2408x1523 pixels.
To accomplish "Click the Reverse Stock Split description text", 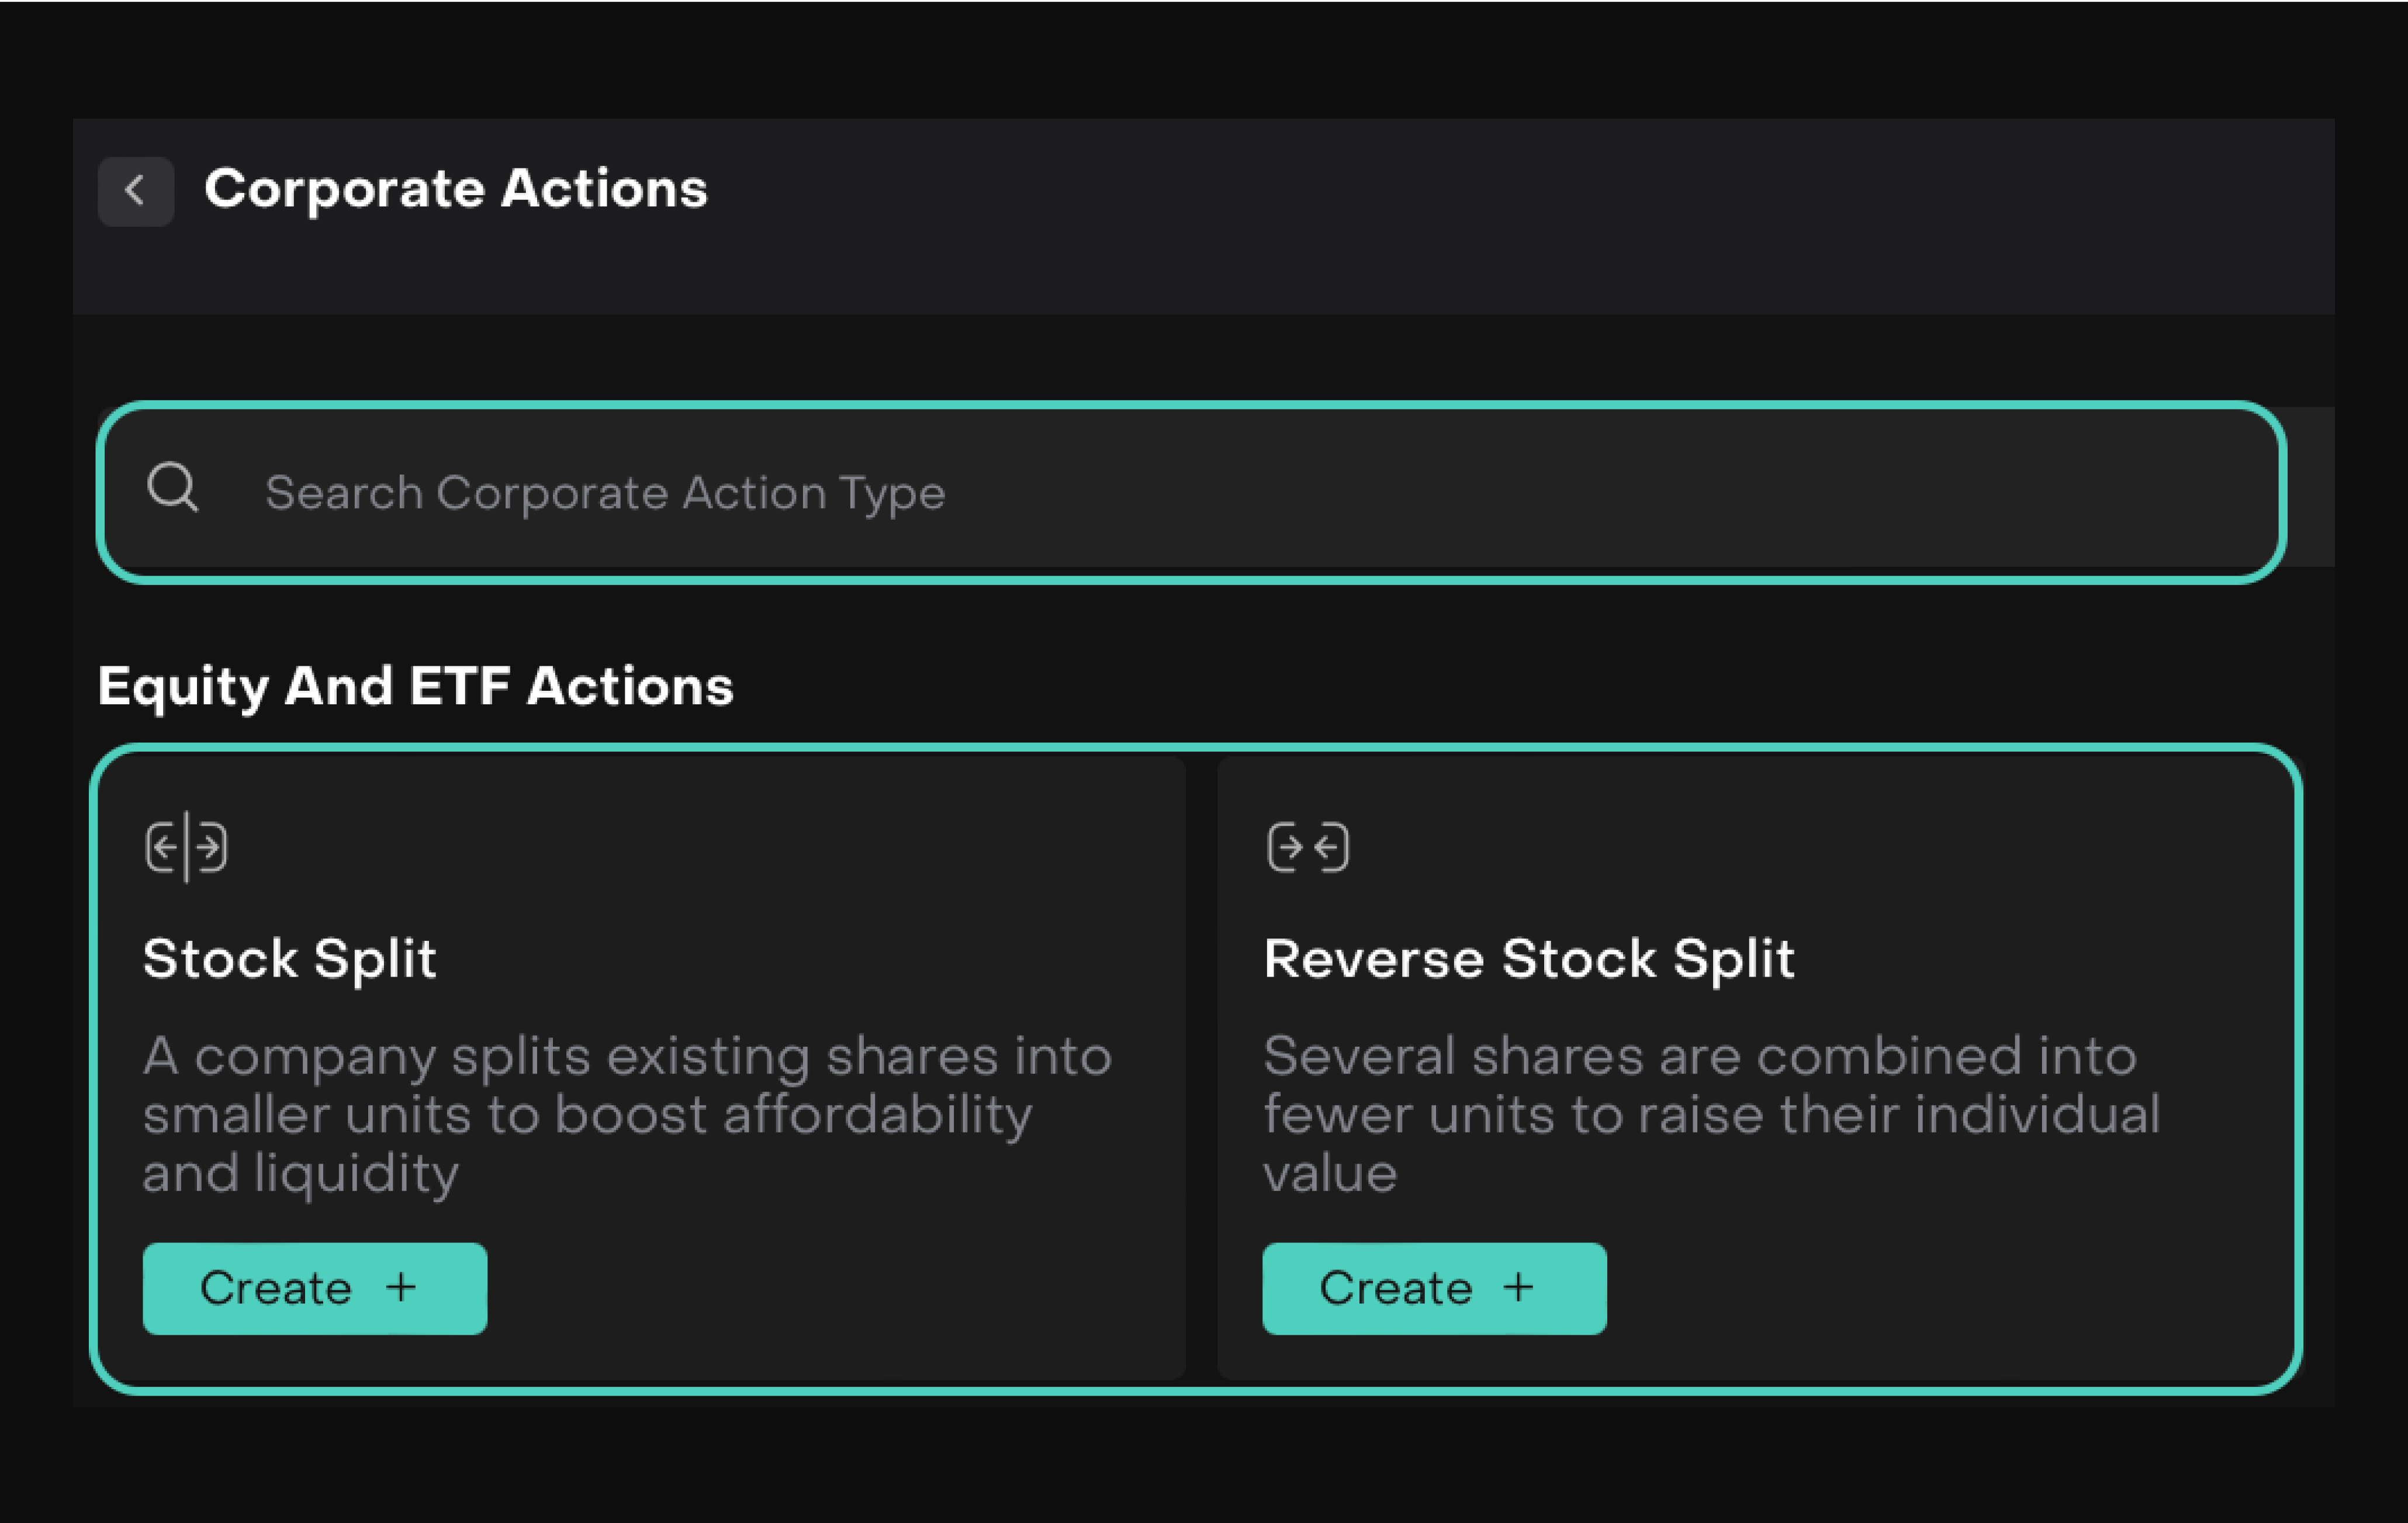I will (x=1710, y=1114).
